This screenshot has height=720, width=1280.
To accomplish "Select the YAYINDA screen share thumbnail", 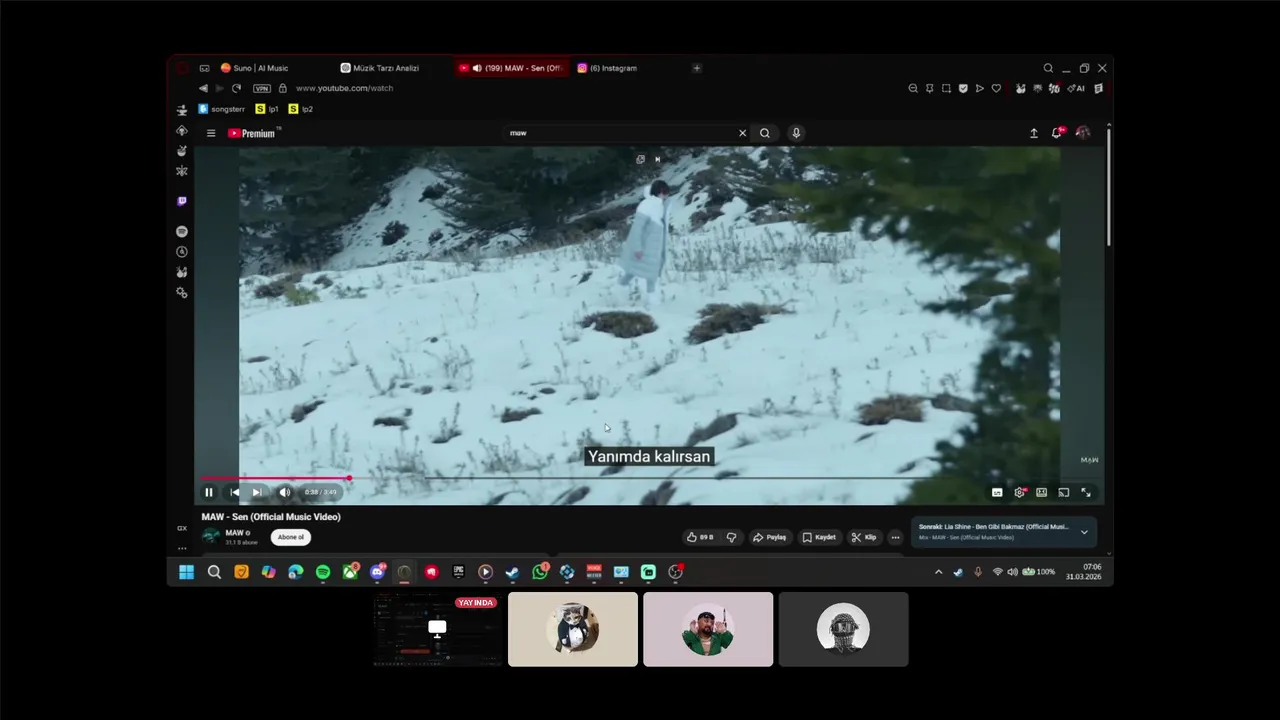I will coord(437,629).
